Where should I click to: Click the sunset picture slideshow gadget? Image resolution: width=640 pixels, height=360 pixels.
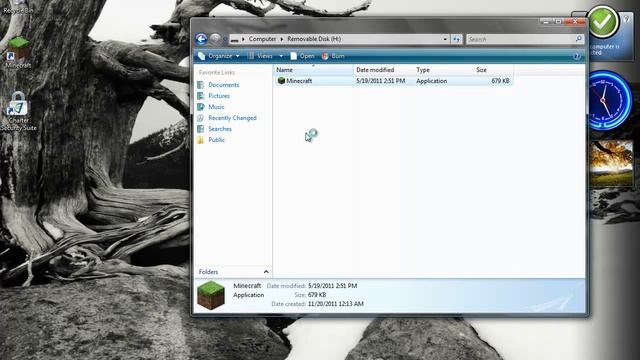tap(611, 163)
